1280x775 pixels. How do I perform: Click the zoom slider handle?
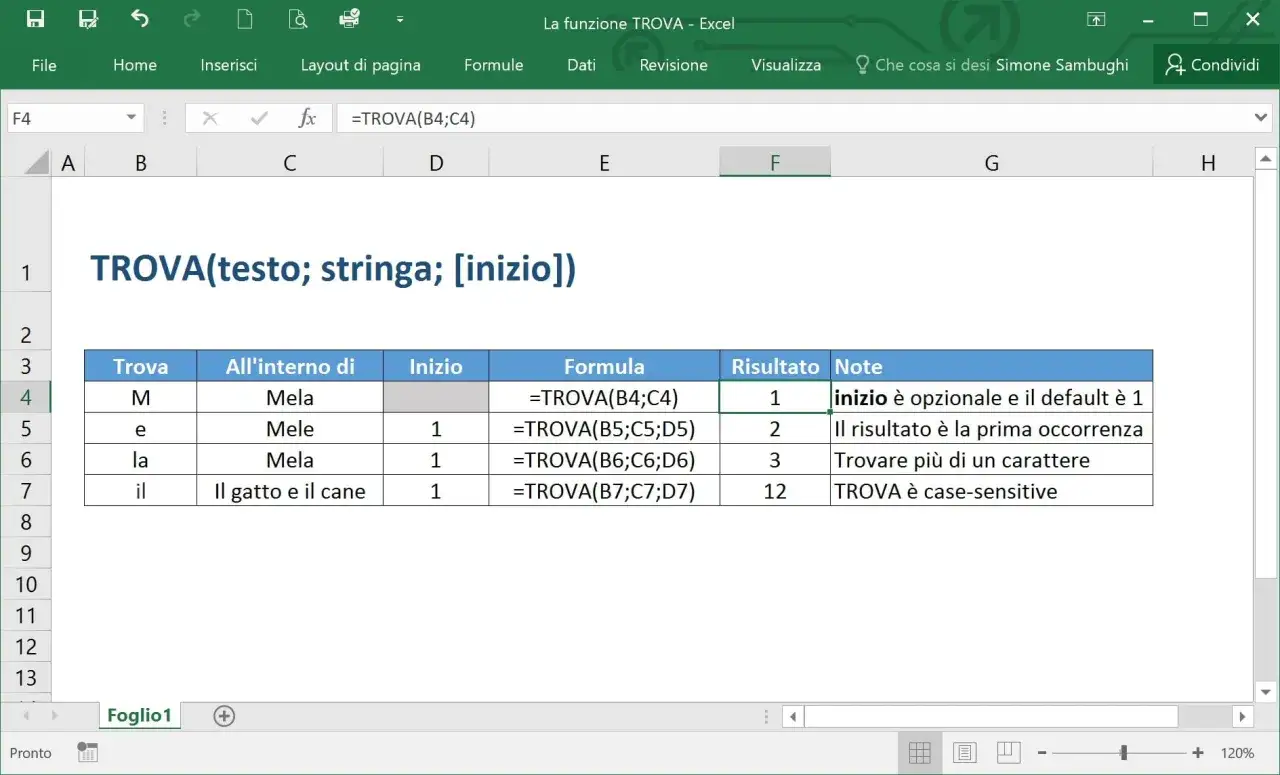(1124, 752)
